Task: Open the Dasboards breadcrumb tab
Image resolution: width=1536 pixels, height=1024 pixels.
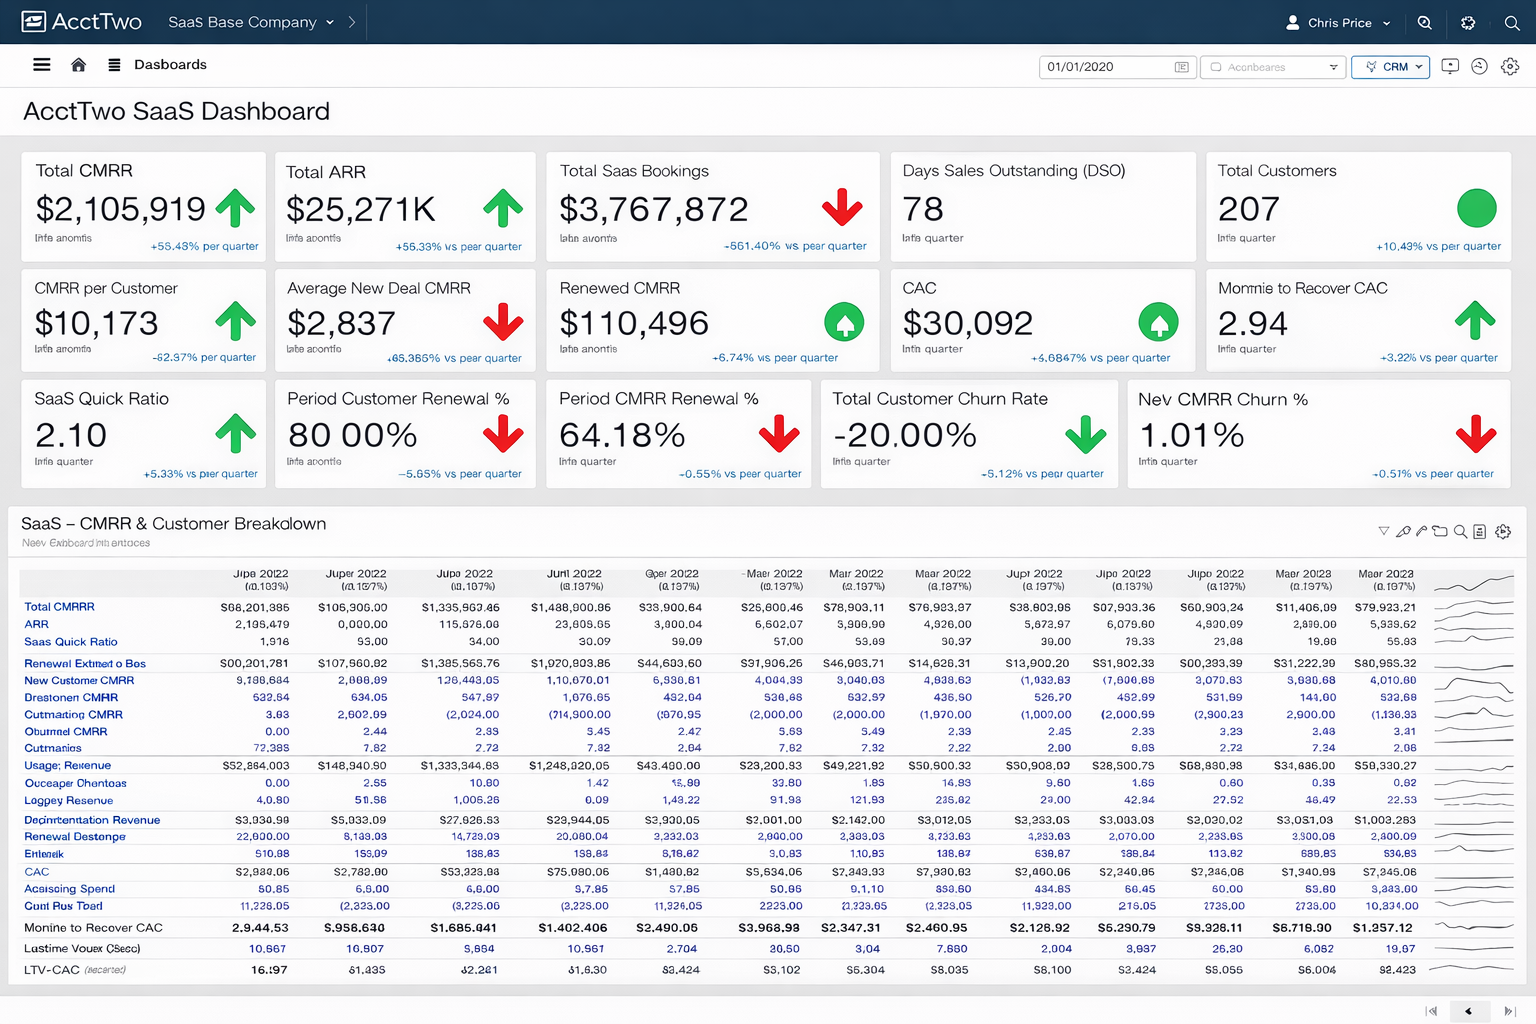Action: click(170, 65)
